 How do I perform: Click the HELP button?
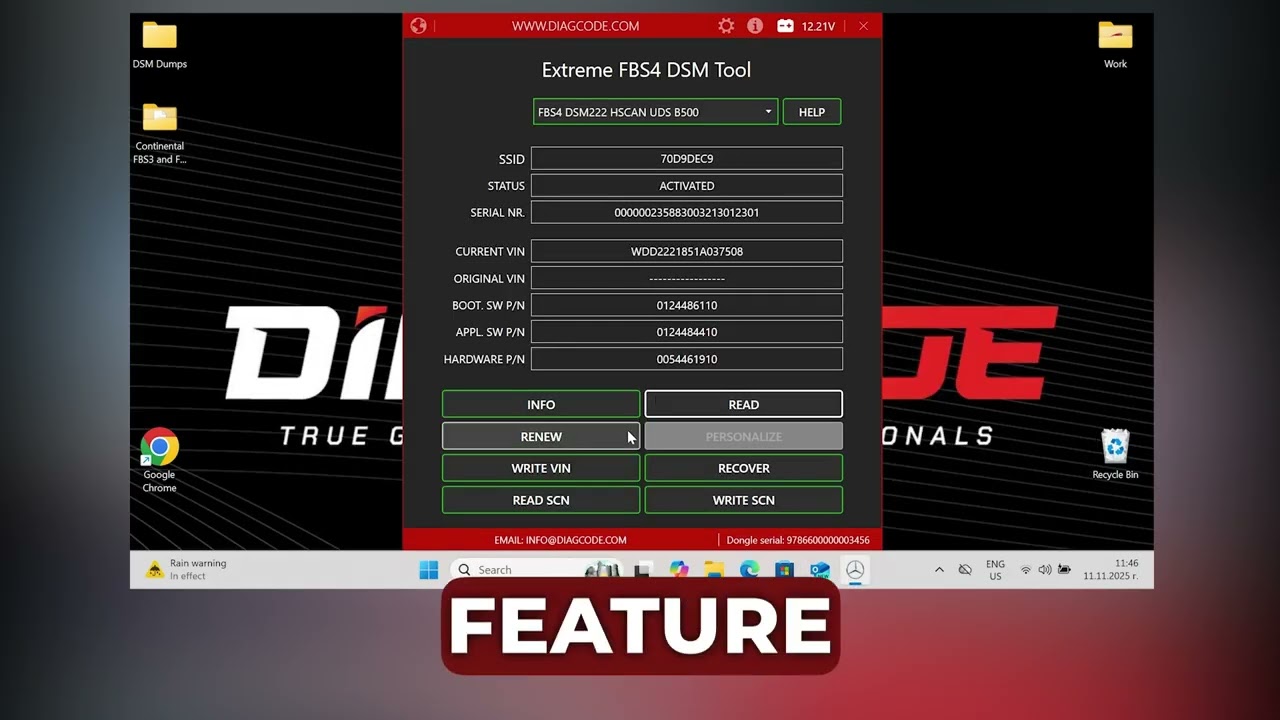click(x=812, y=112)
